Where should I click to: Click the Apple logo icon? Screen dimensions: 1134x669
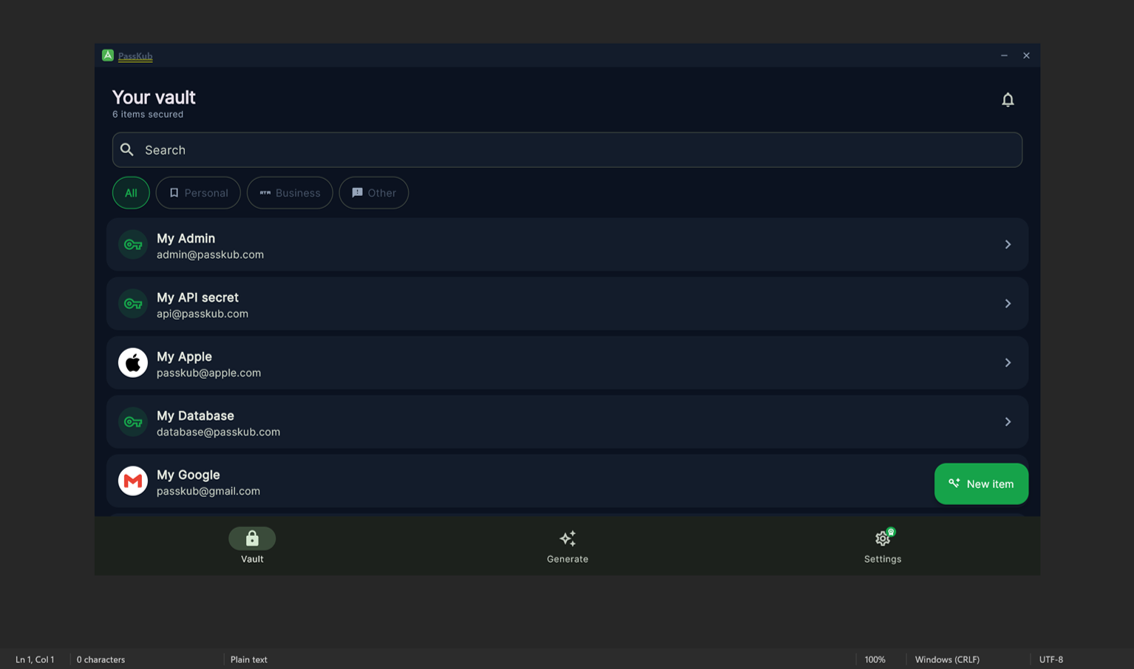(133, 363)
